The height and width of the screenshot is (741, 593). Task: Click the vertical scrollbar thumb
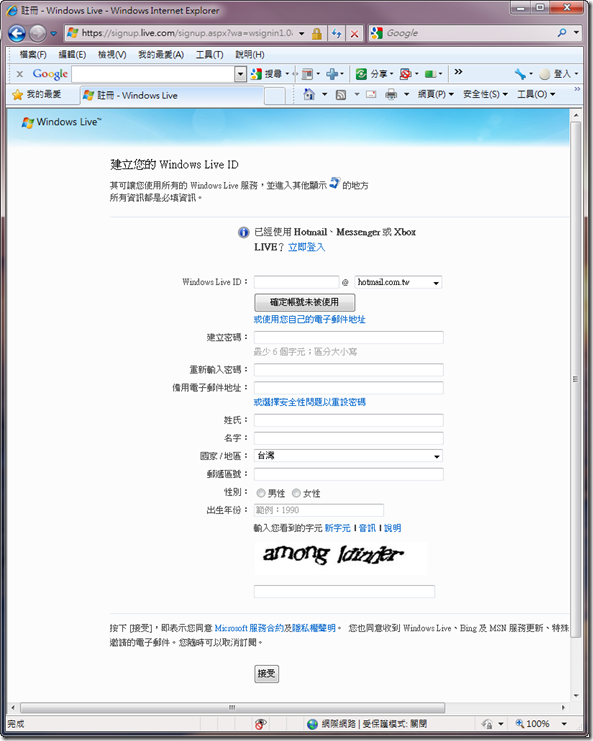click(x=575, y=379)
